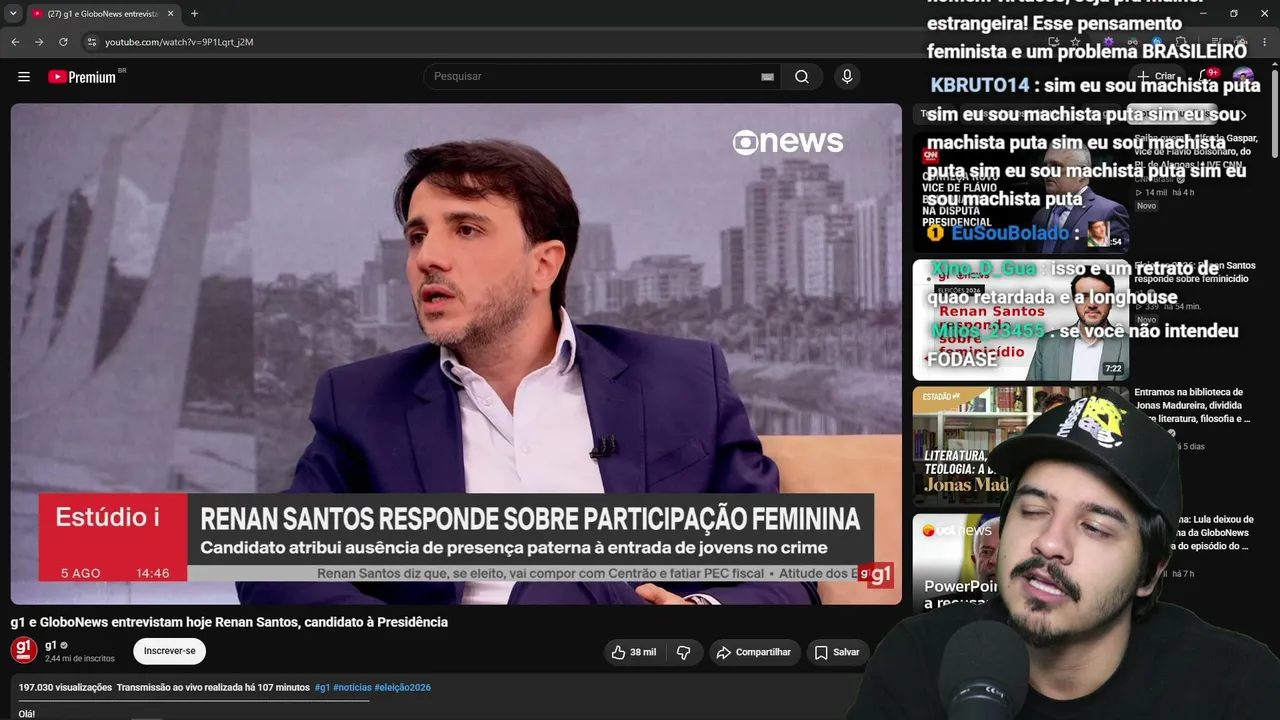Subscribe with the Inscrever-se button
The image size is (1280, 720).
tap(170, 651)
